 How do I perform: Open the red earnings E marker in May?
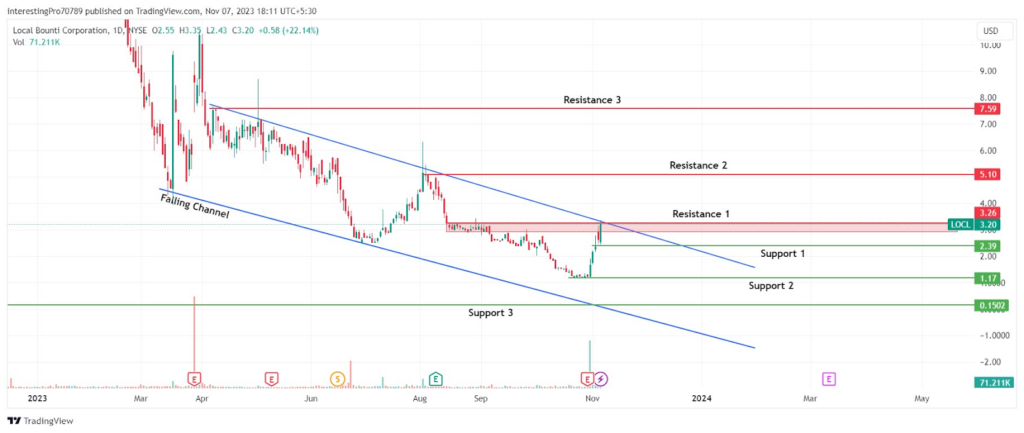click(270, 377)
